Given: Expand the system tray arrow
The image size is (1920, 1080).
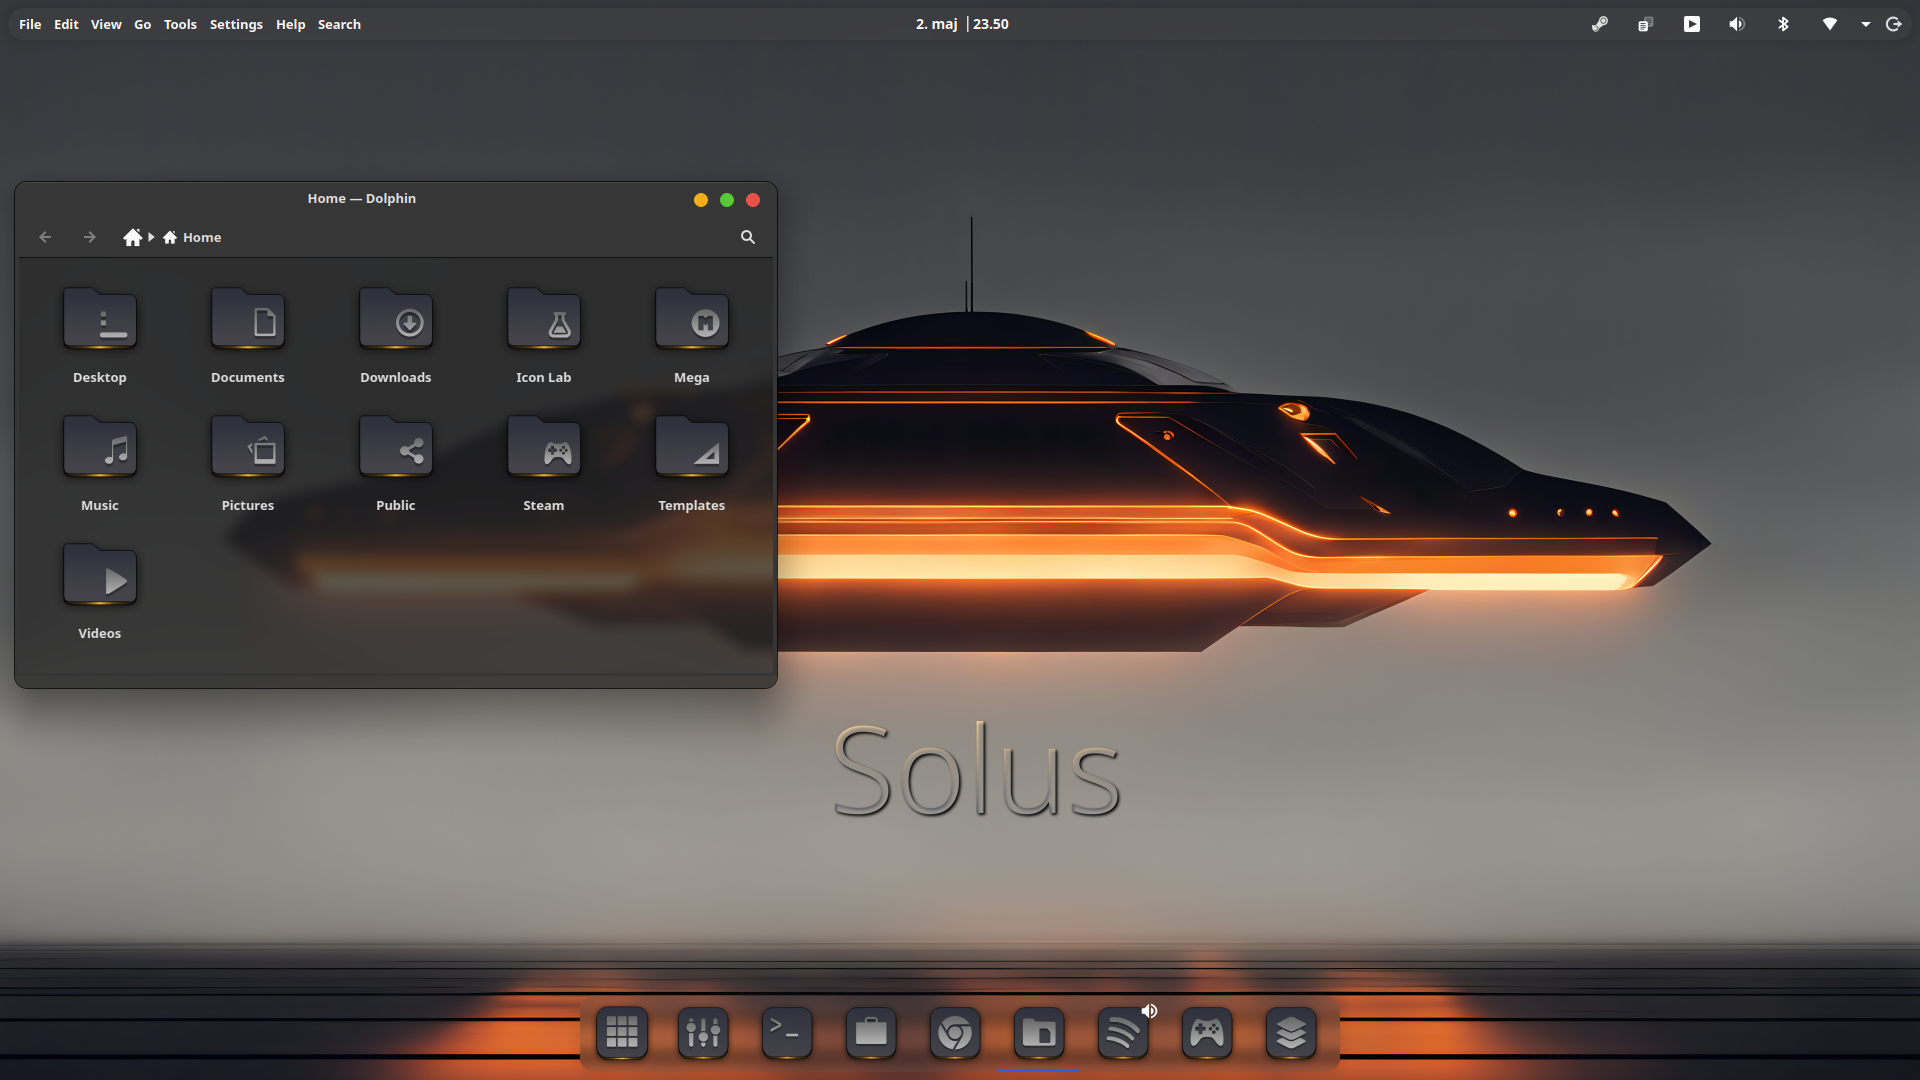Looking at the screenshot, I should click(x=1866, y=24).
